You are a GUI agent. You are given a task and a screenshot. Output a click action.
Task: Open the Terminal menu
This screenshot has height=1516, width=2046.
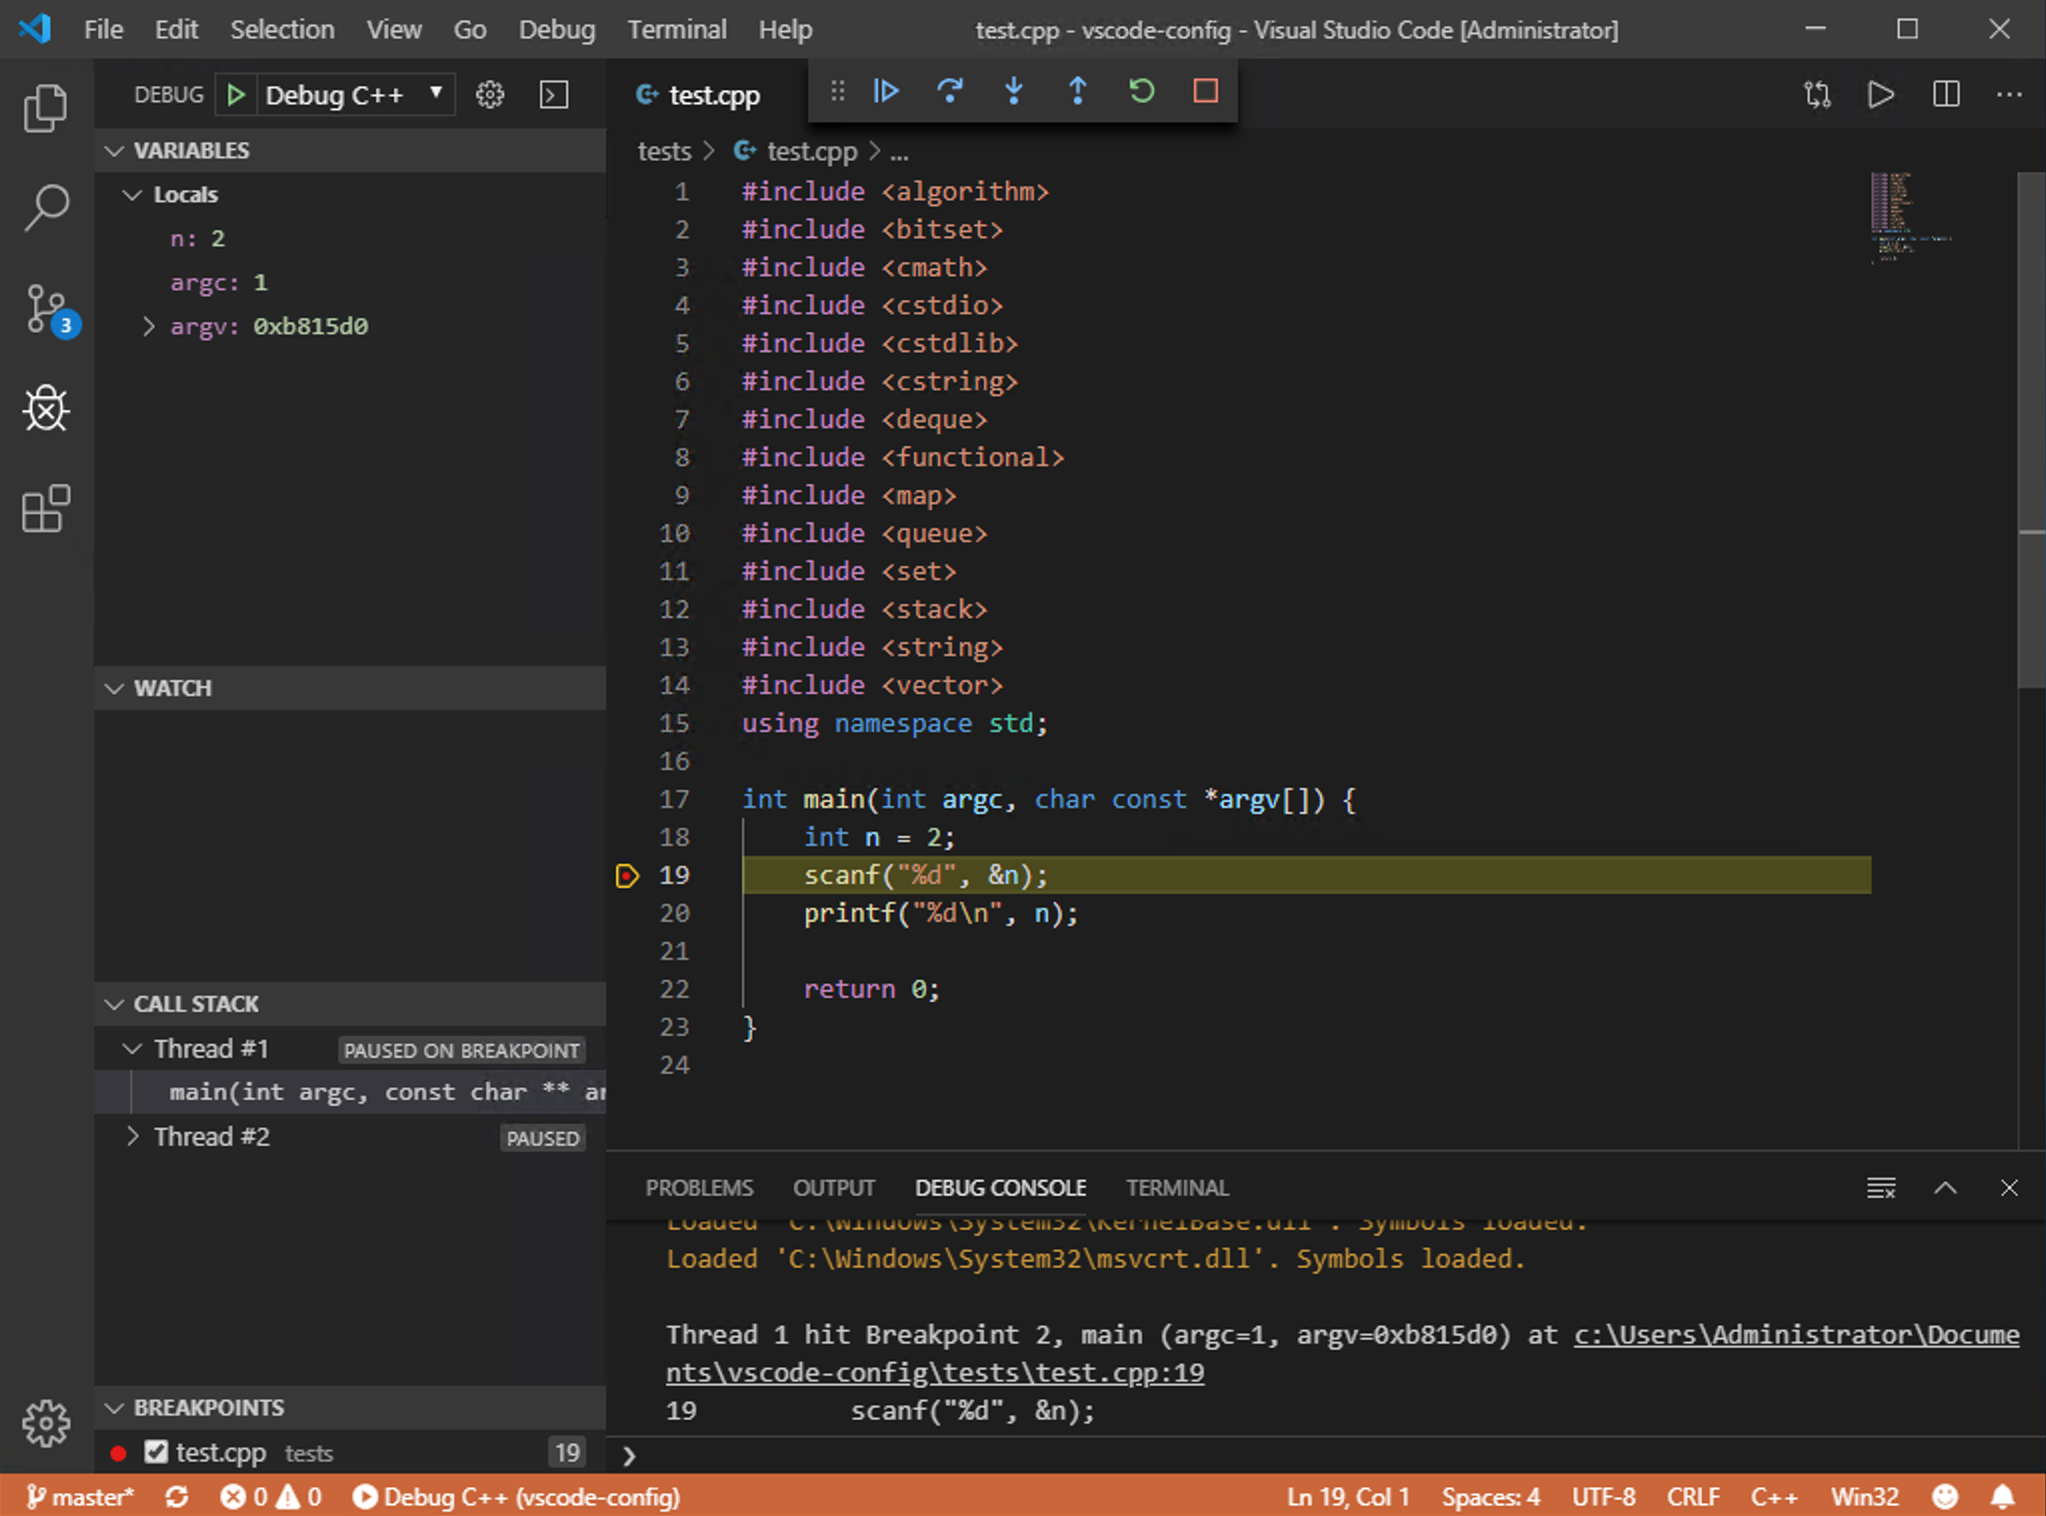click(x=676, y=30)
